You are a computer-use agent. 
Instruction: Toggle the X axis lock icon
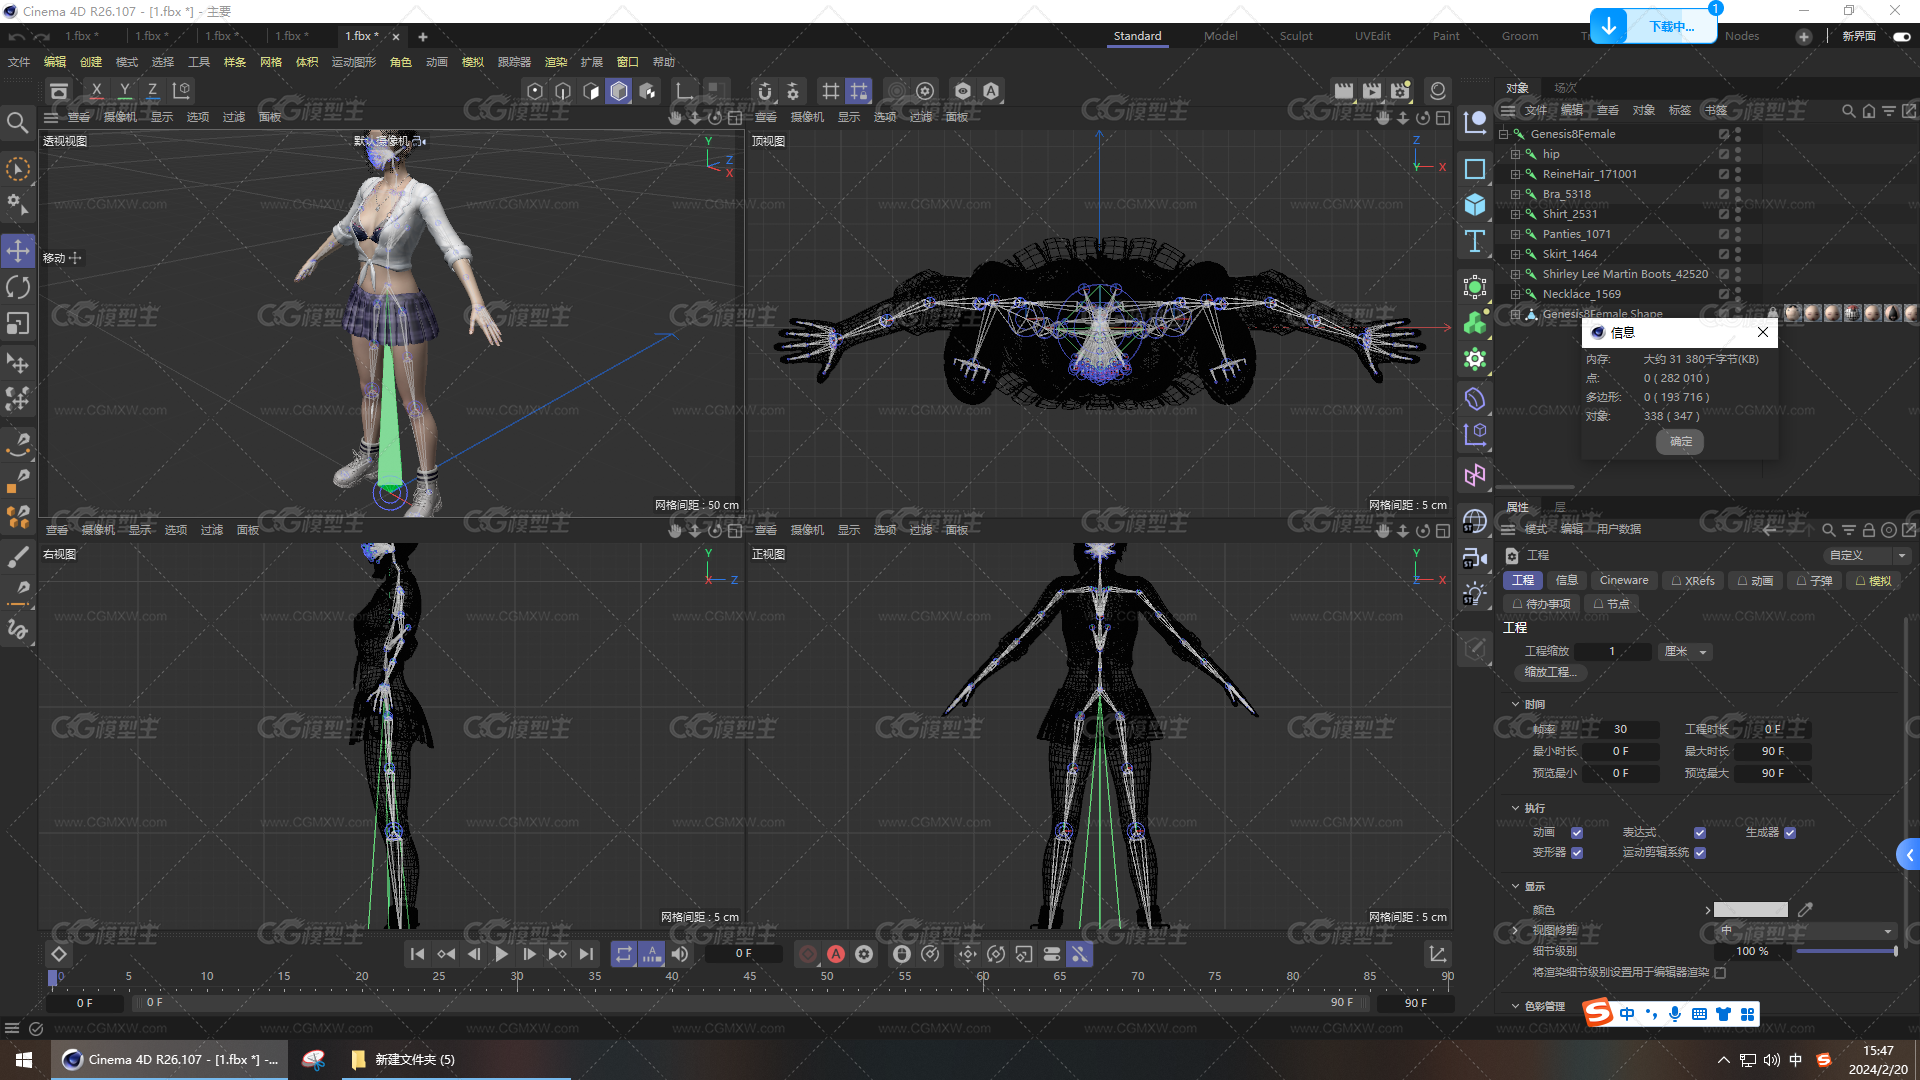(96, 91)
